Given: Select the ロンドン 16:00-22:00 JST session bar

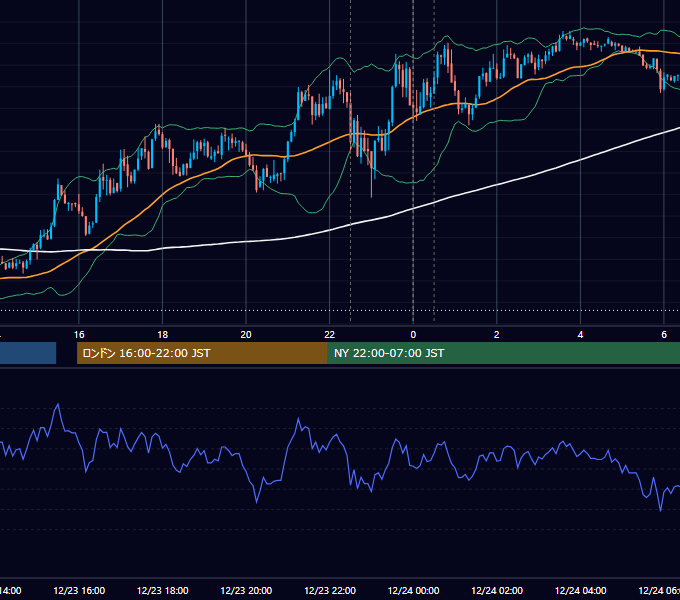Looking at the screenshot, I should (202, 353).
